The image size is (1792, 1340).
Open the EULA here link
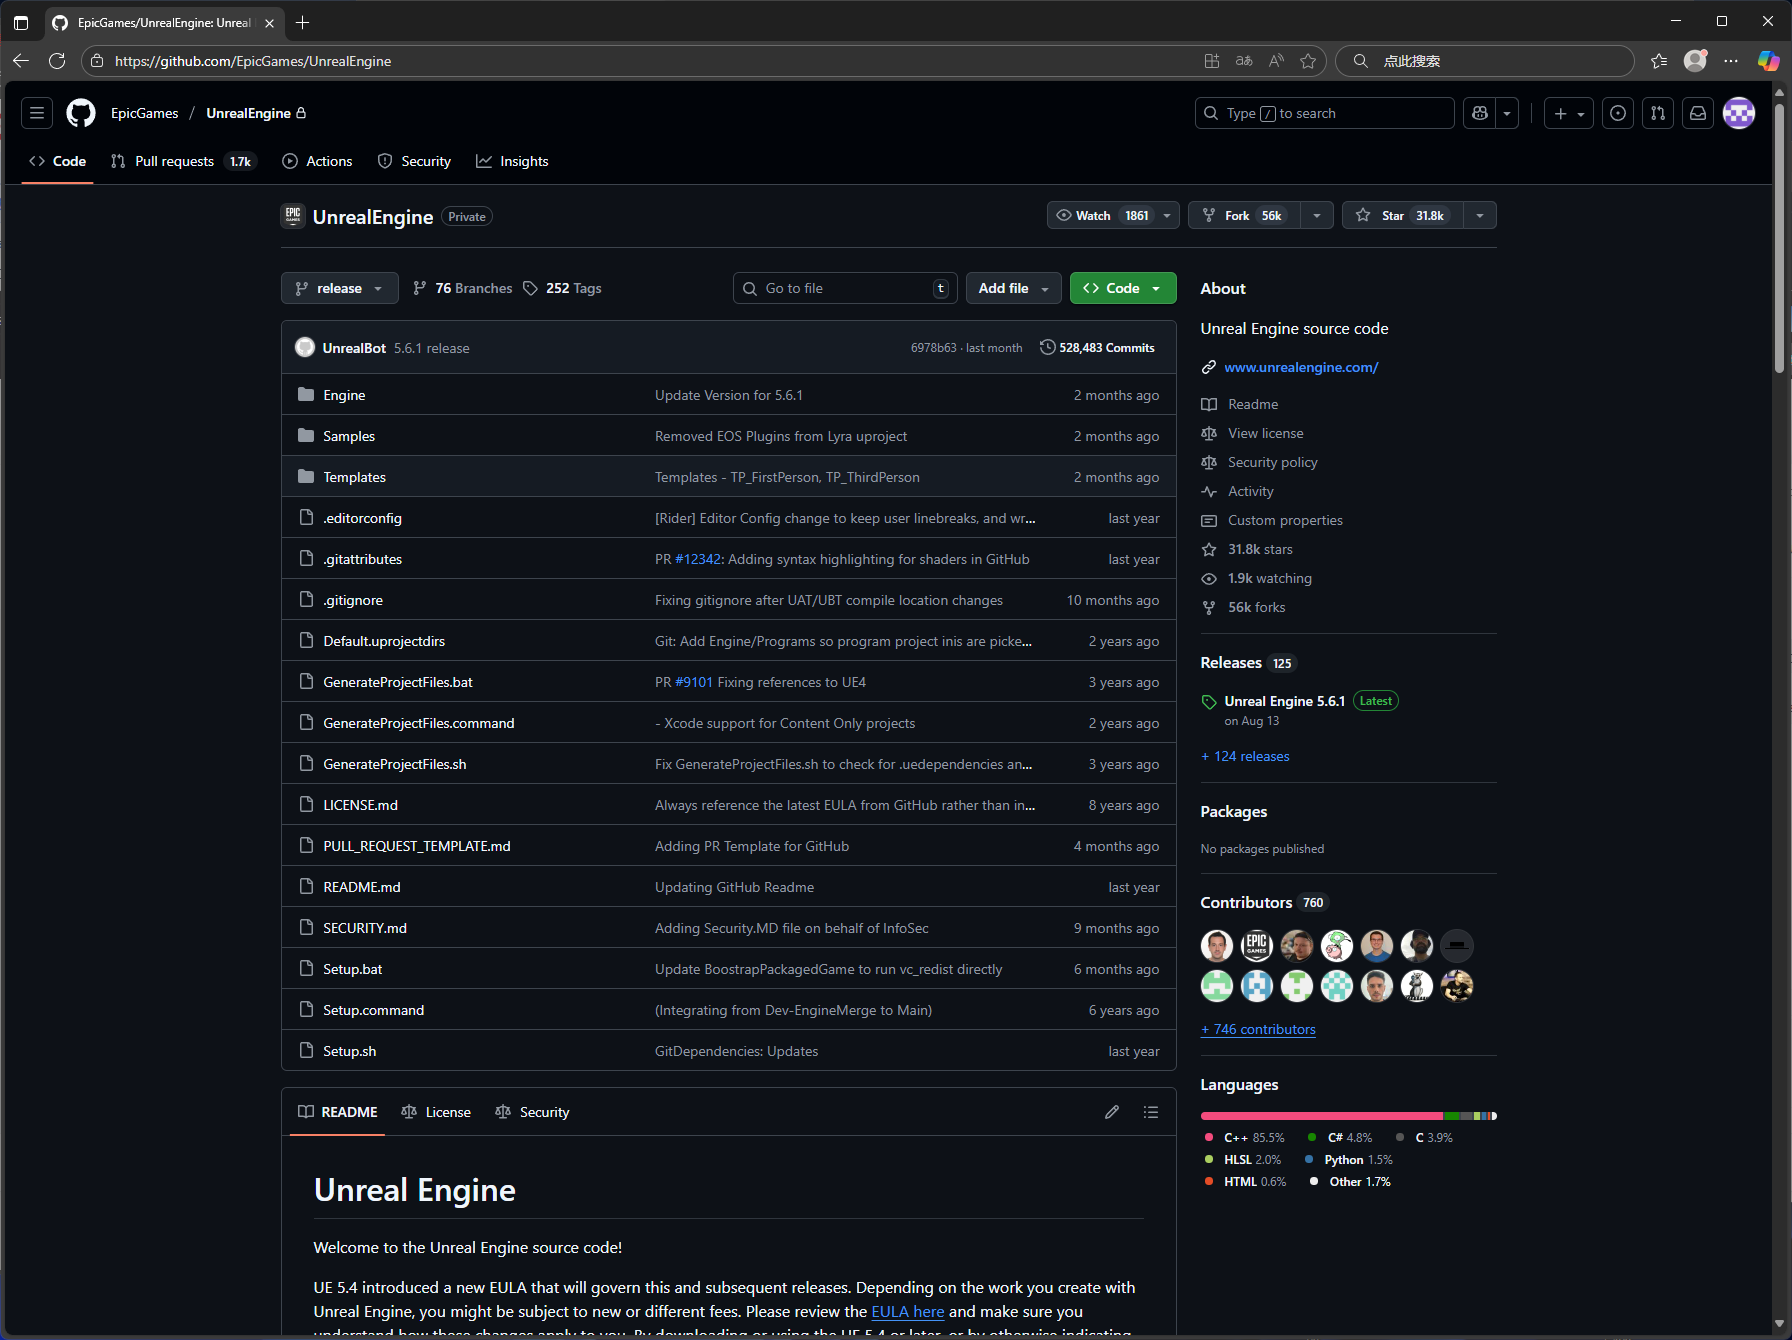[908, 1311]
